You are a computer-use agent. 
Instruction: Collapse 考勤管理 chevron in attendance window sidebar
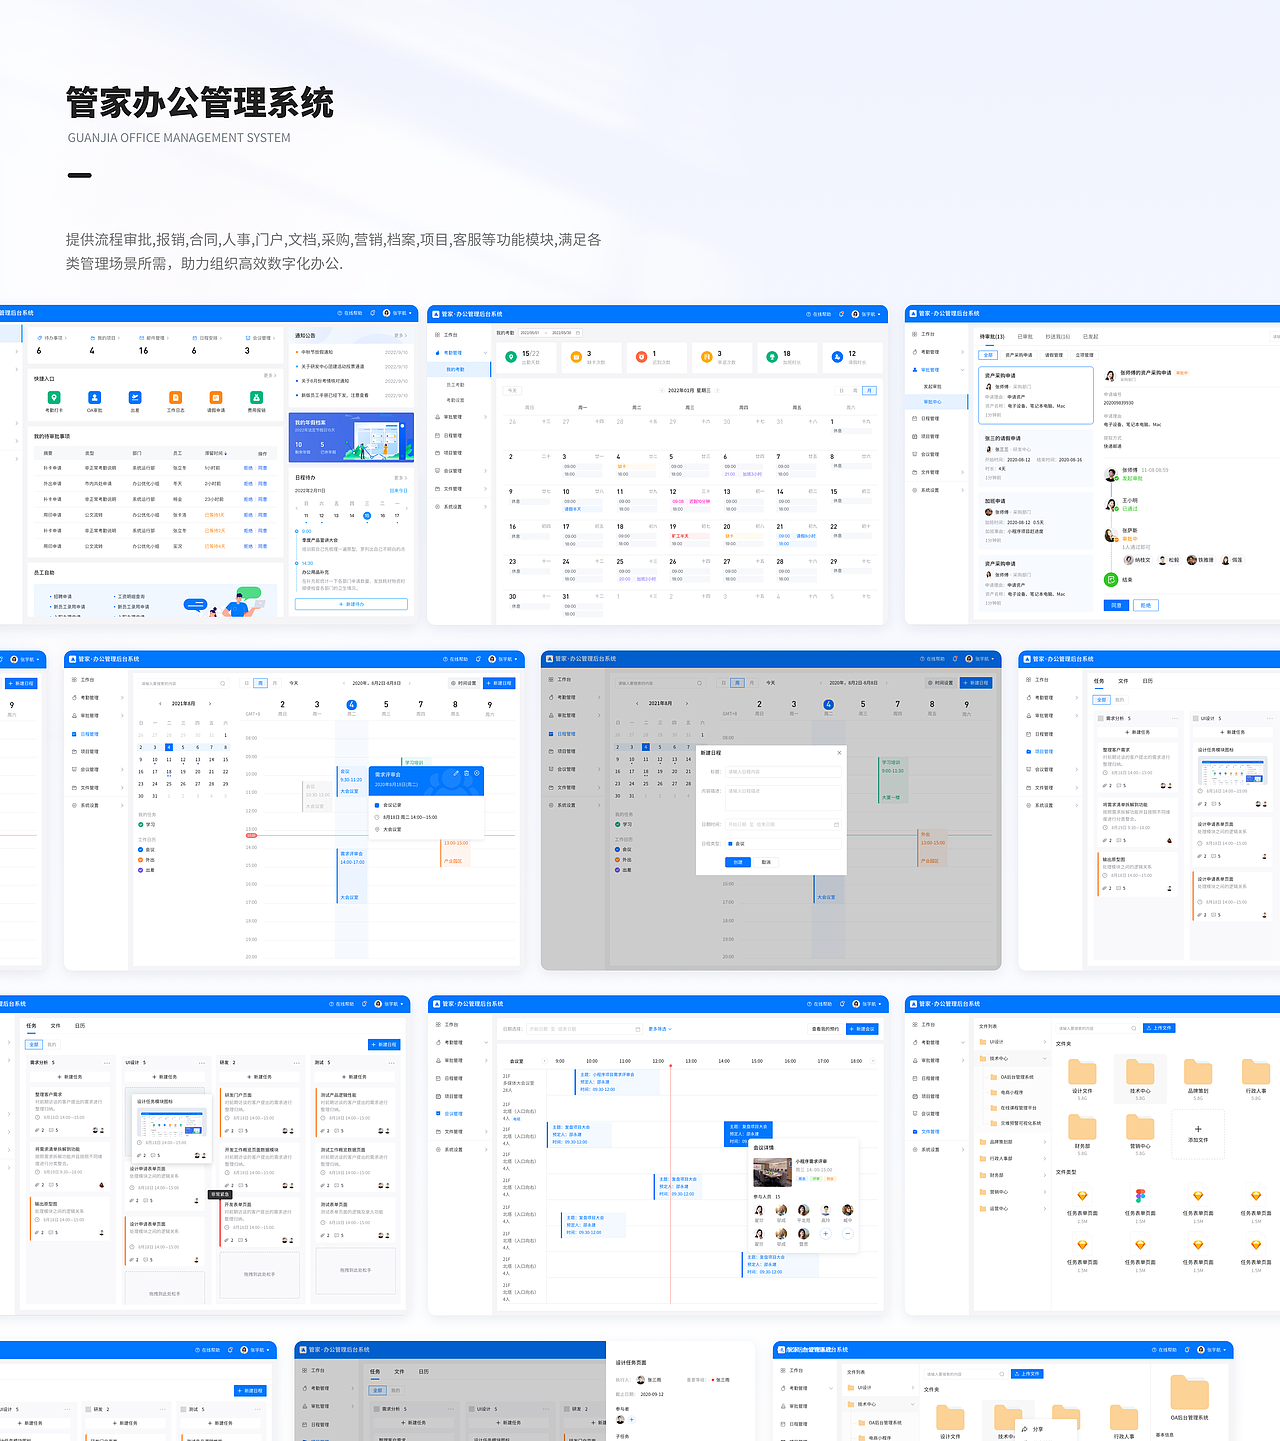tap(486, 353)
